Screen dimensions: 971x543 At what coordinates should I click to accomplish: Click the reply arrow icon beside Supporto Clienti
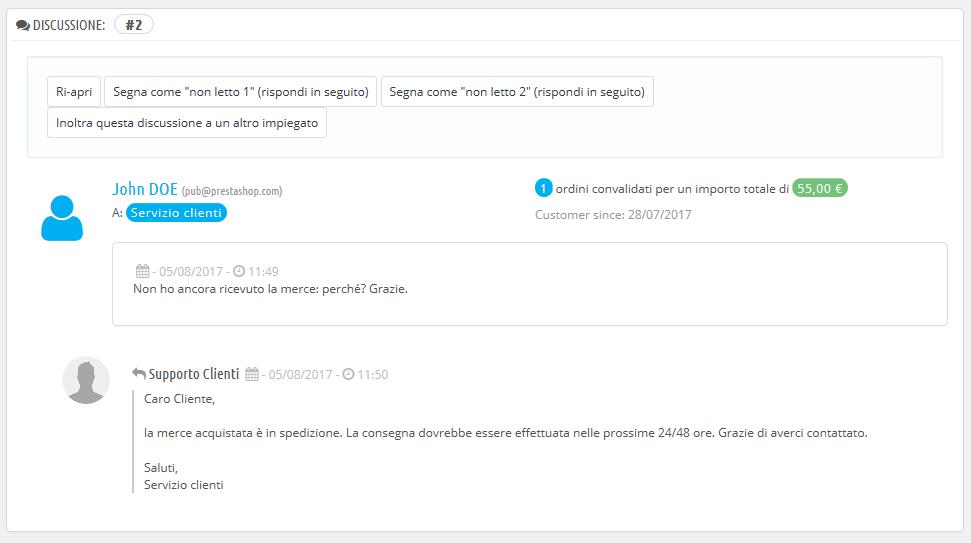pyautogui.click(x=139, y=374)
